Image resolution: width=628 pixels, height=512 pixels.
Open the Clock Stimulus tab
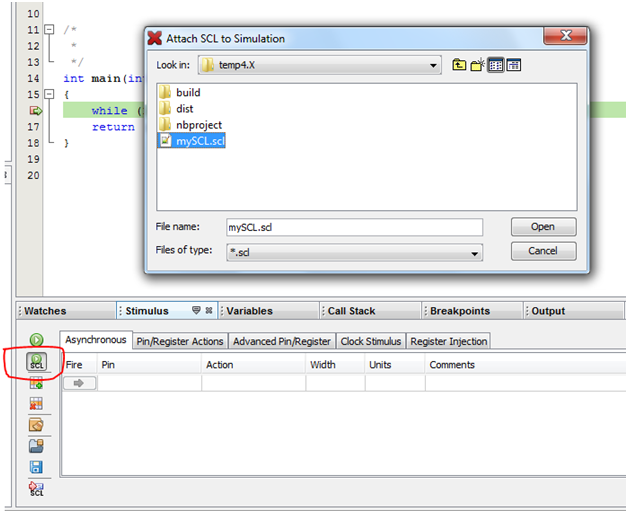[x=371, y=341]
